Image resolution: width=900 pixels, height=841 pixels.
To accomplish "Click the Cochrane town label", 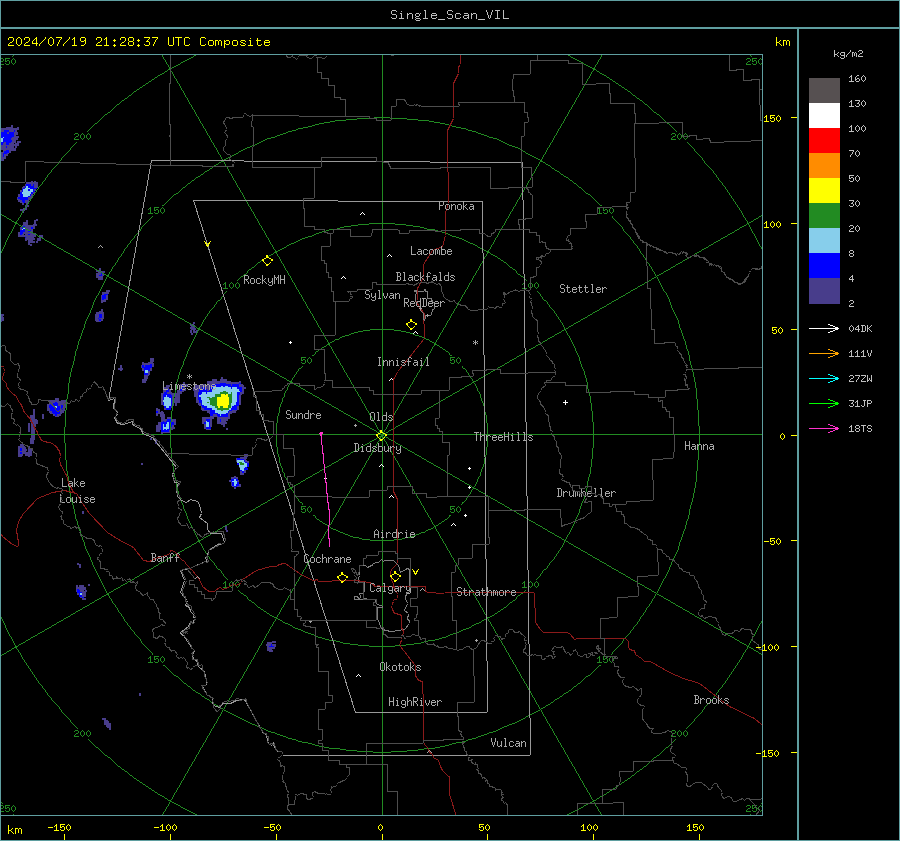I will [327, 559].
